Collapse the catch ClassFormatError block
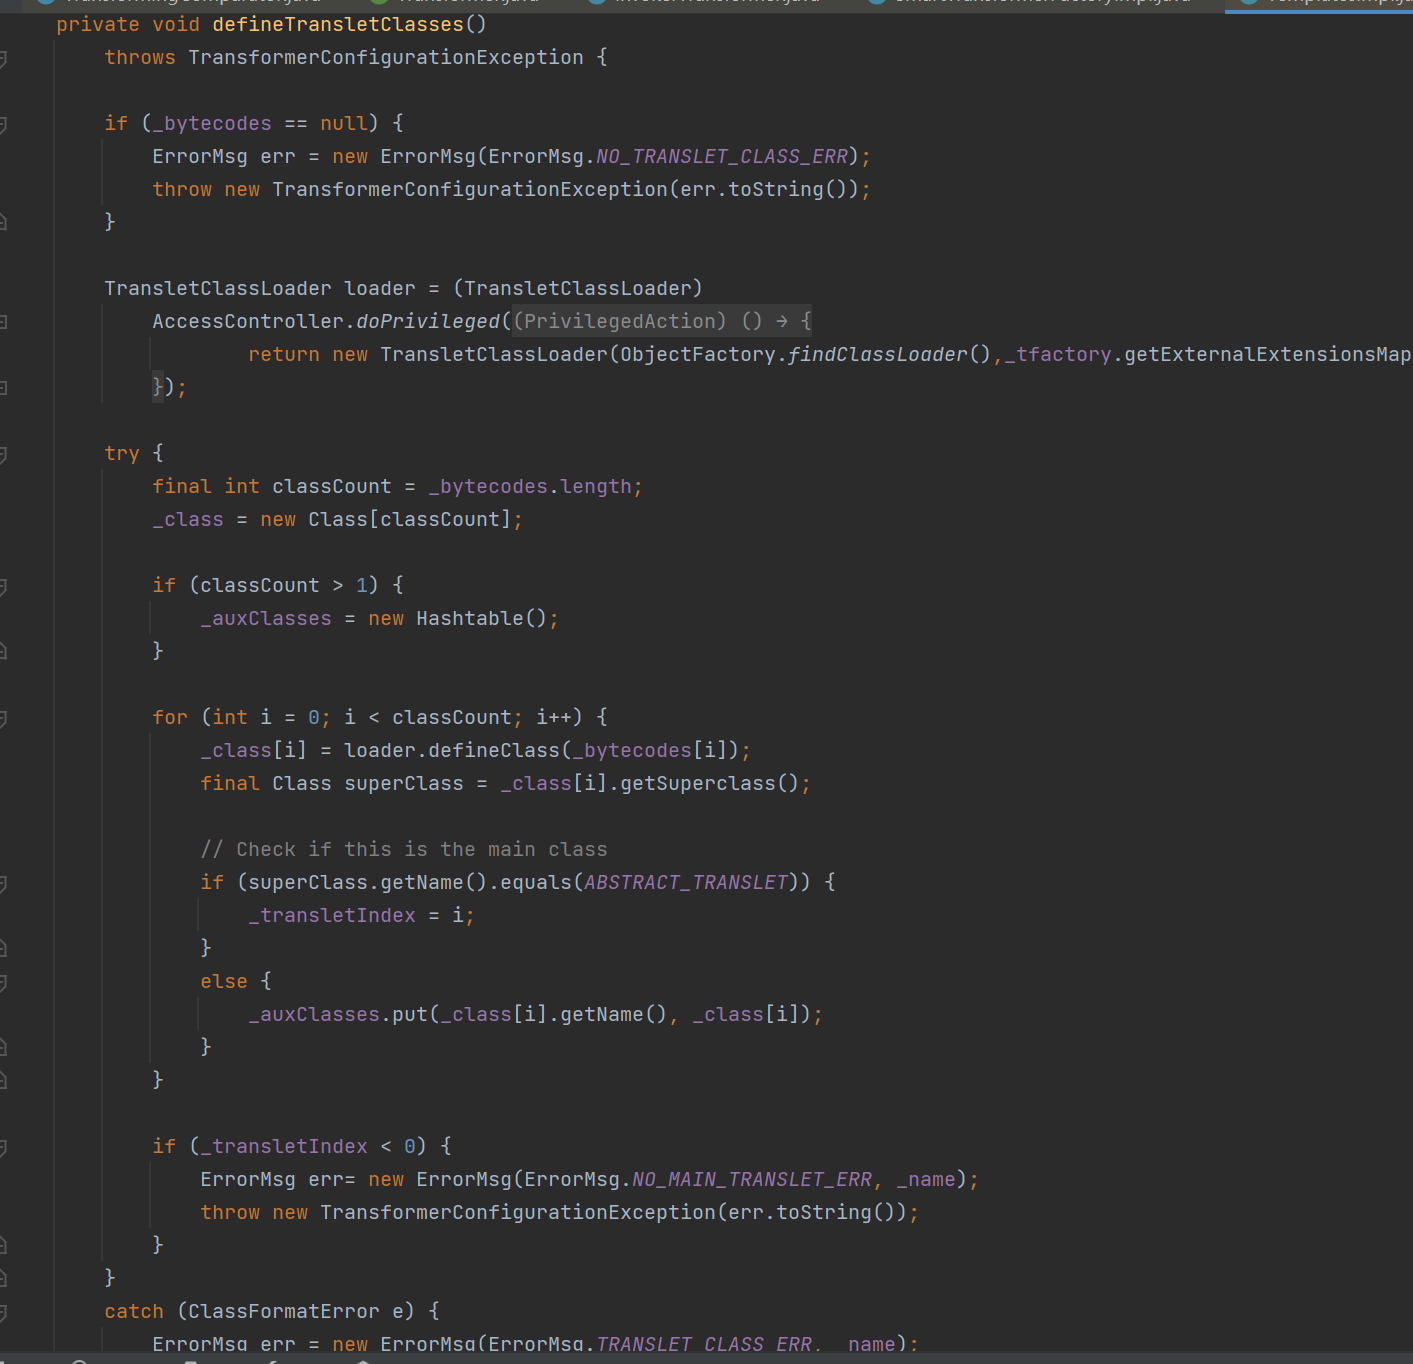Screen dimensions: 1413x1364 point(3,1313)
